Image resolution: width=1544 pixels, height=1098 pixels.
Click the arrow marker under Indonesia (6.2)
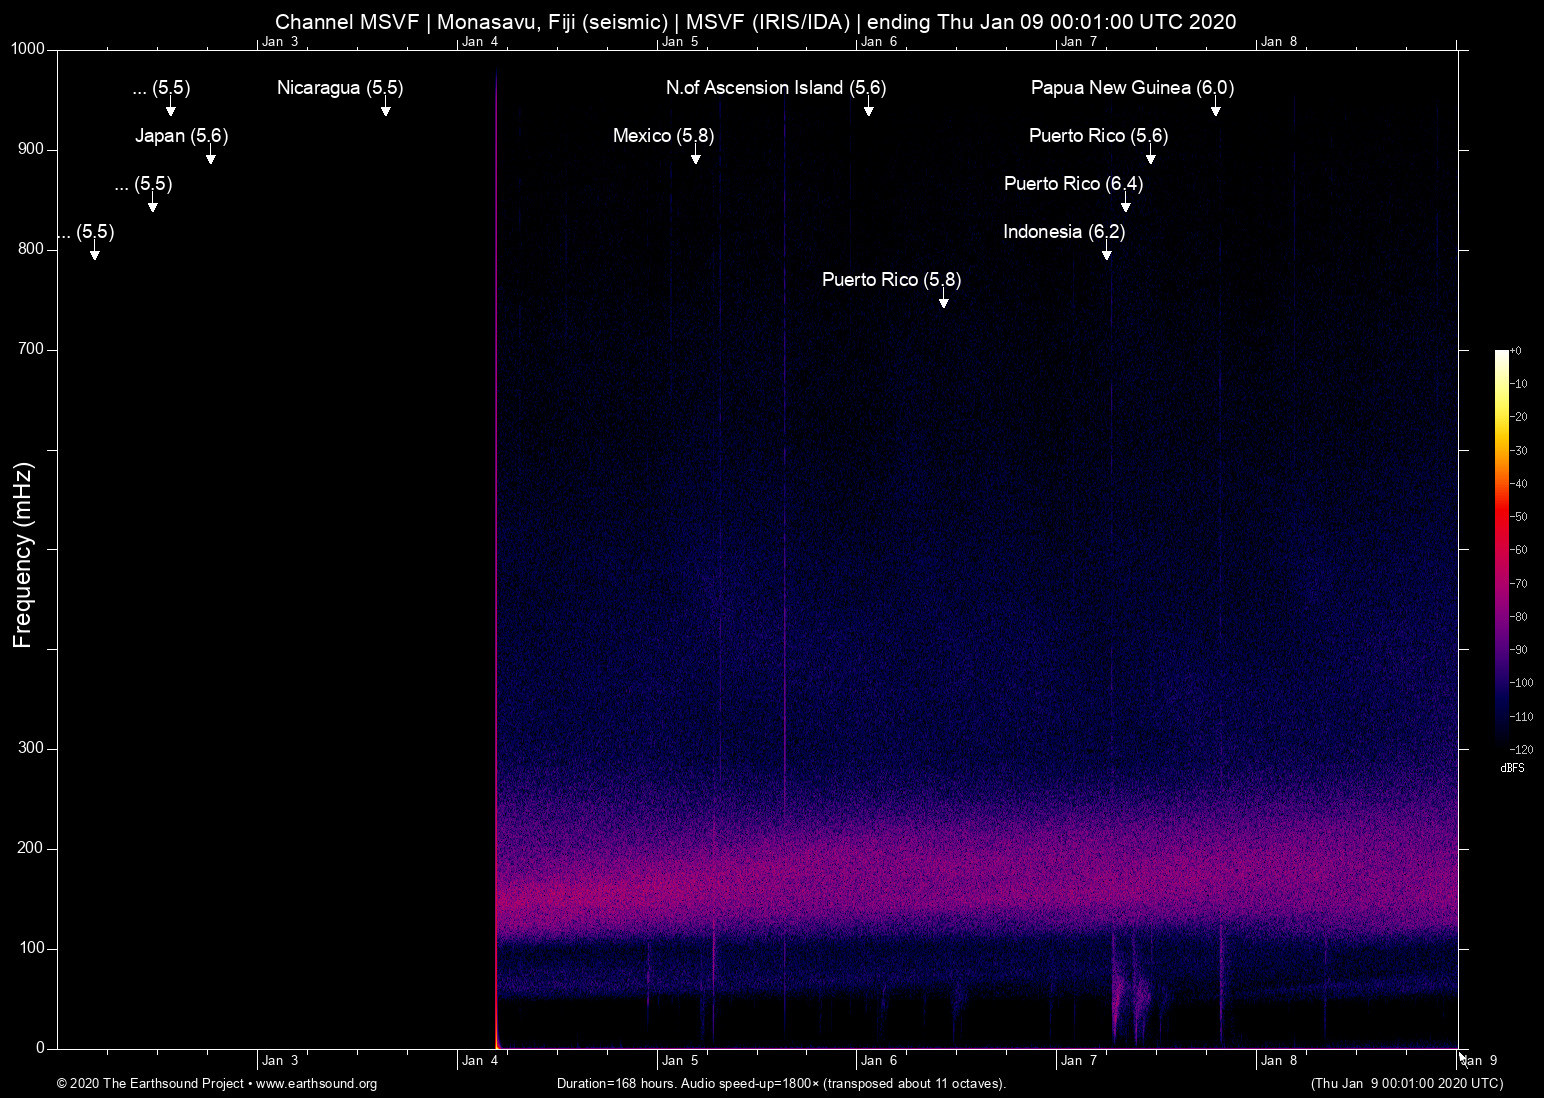tap(1106, 251)
